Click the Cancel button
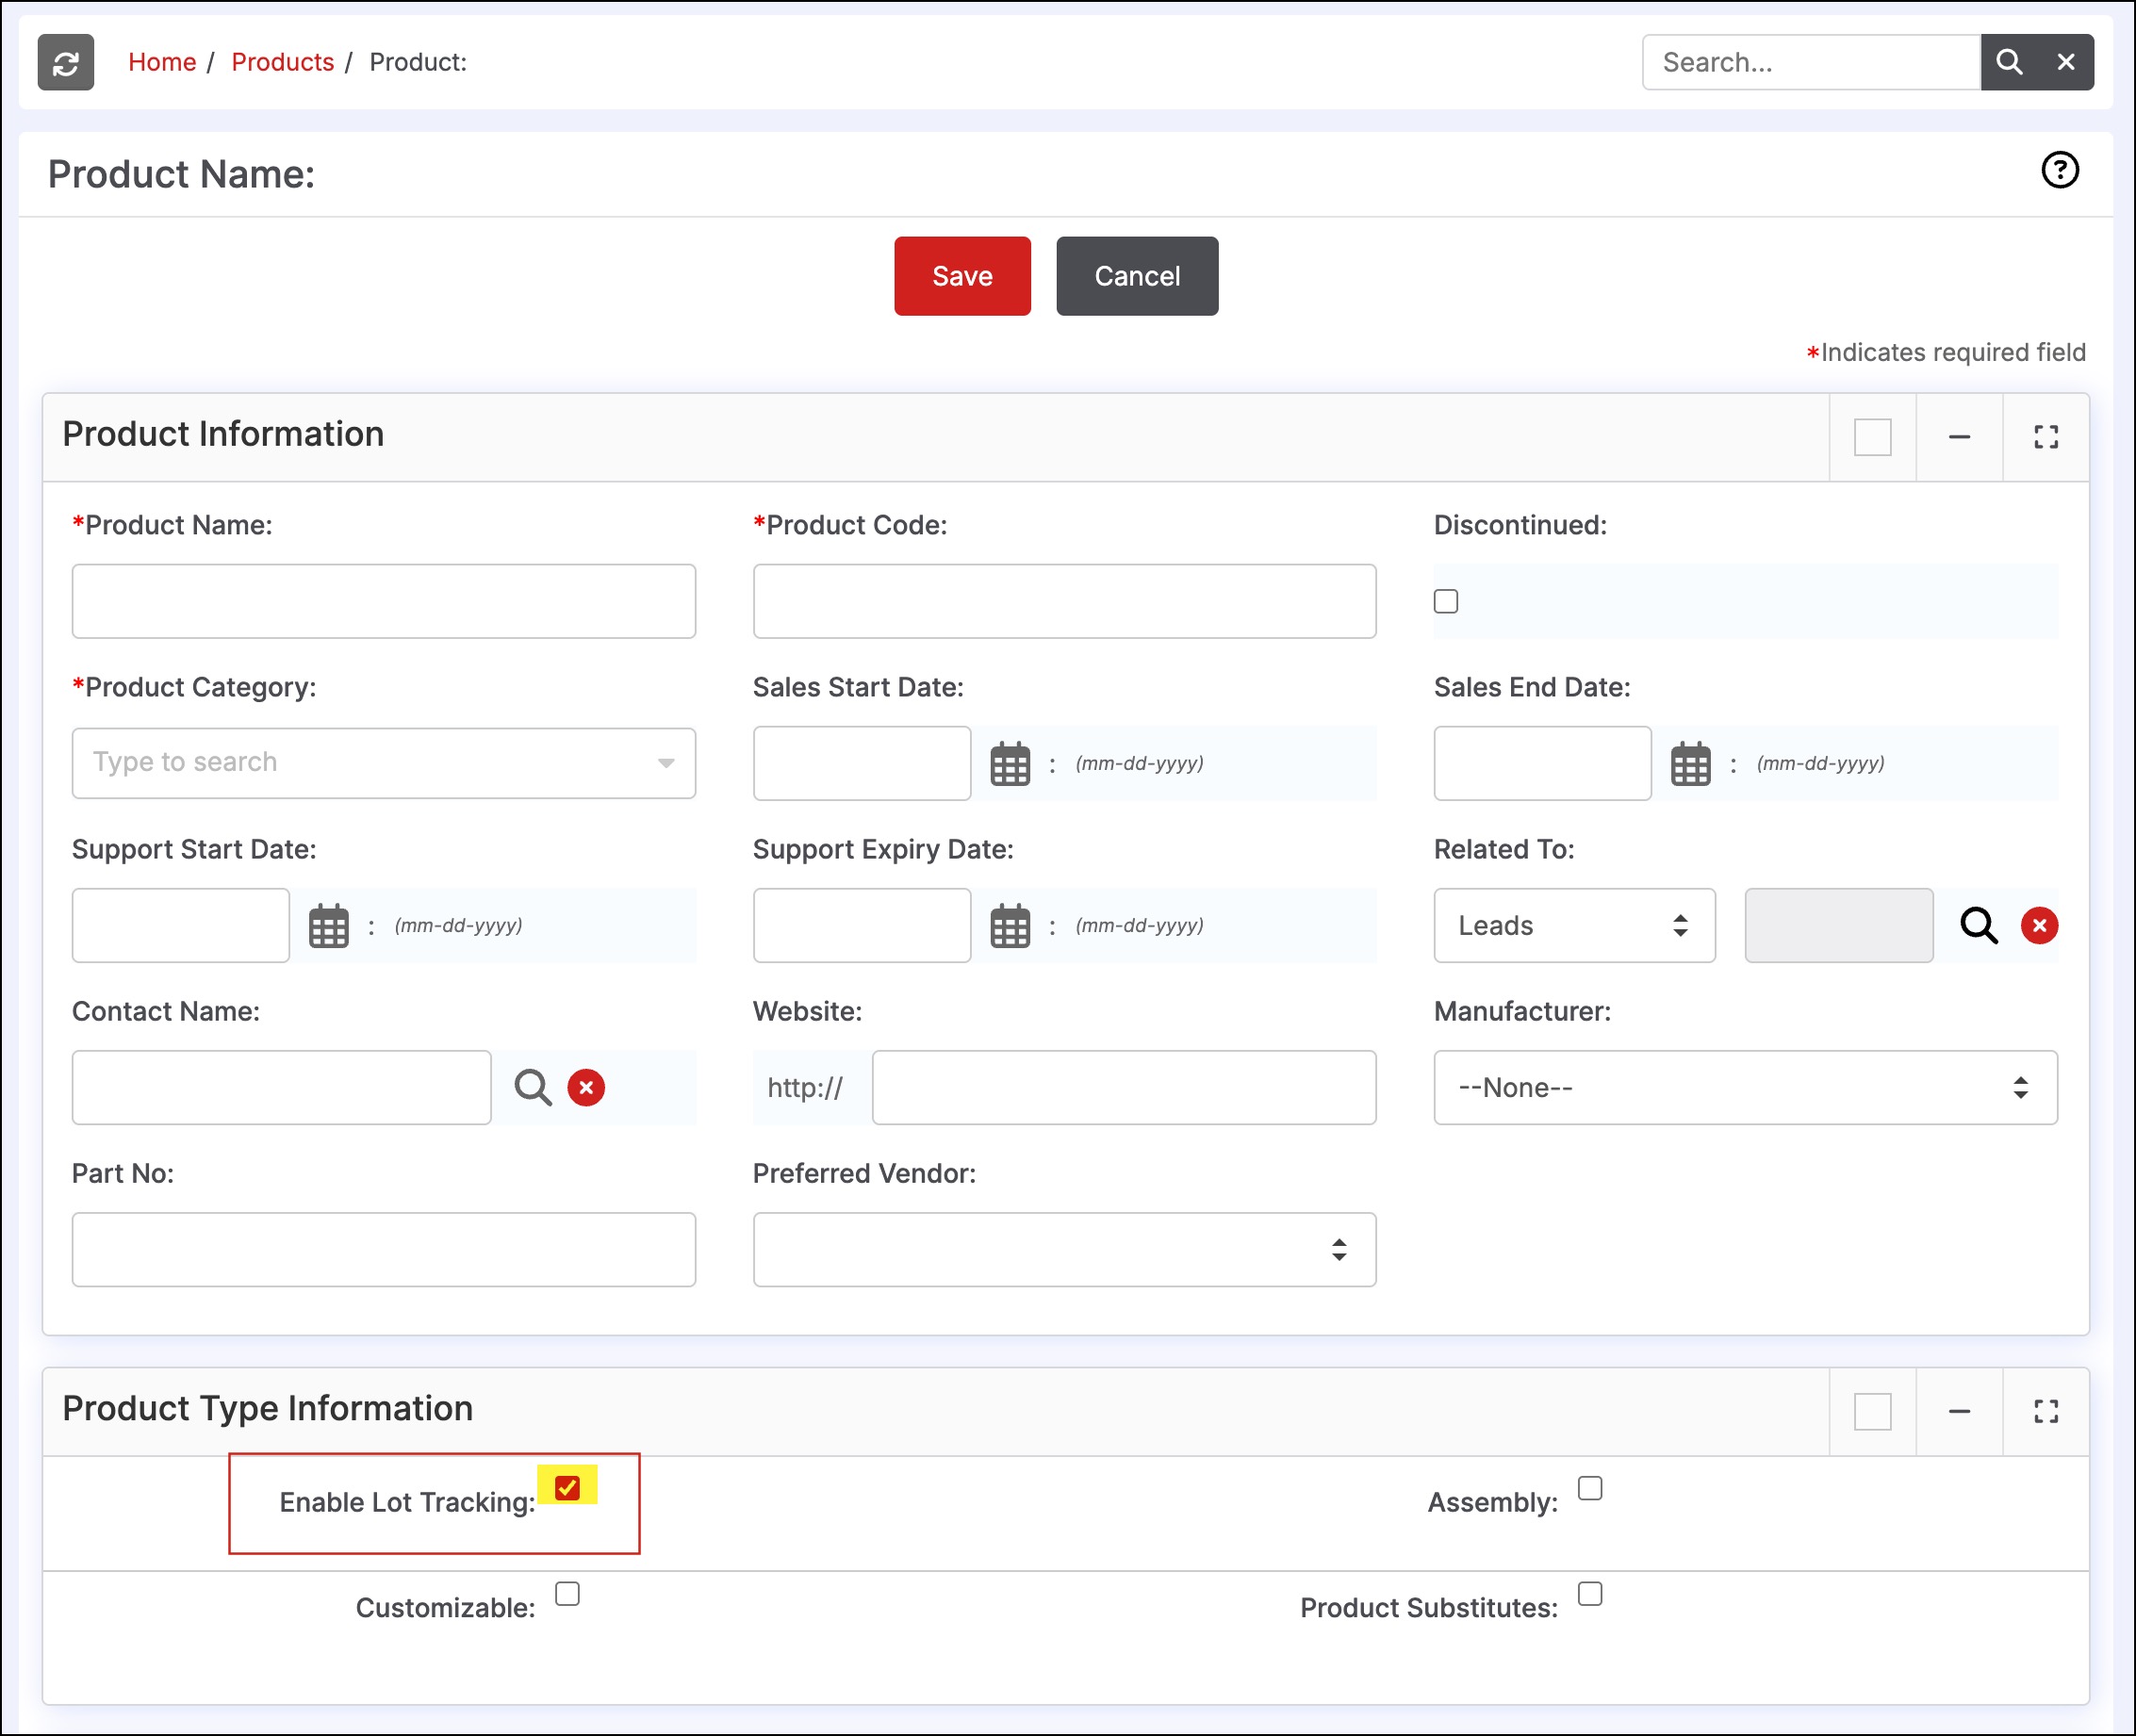2136x1736 pixels. pos(1137,276)
